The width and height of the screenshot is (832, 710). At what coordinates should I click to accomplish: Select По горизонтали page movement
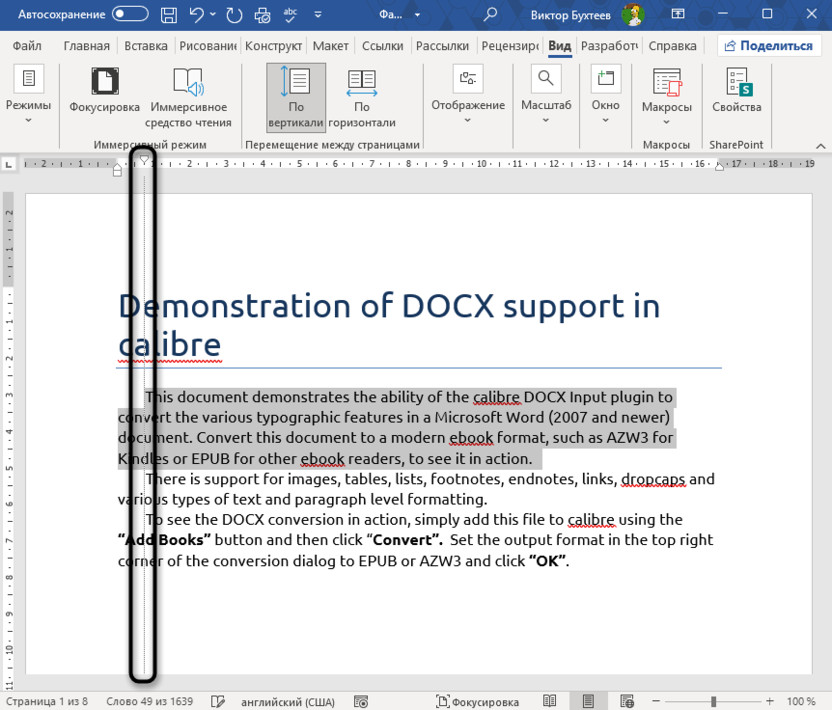361,95
